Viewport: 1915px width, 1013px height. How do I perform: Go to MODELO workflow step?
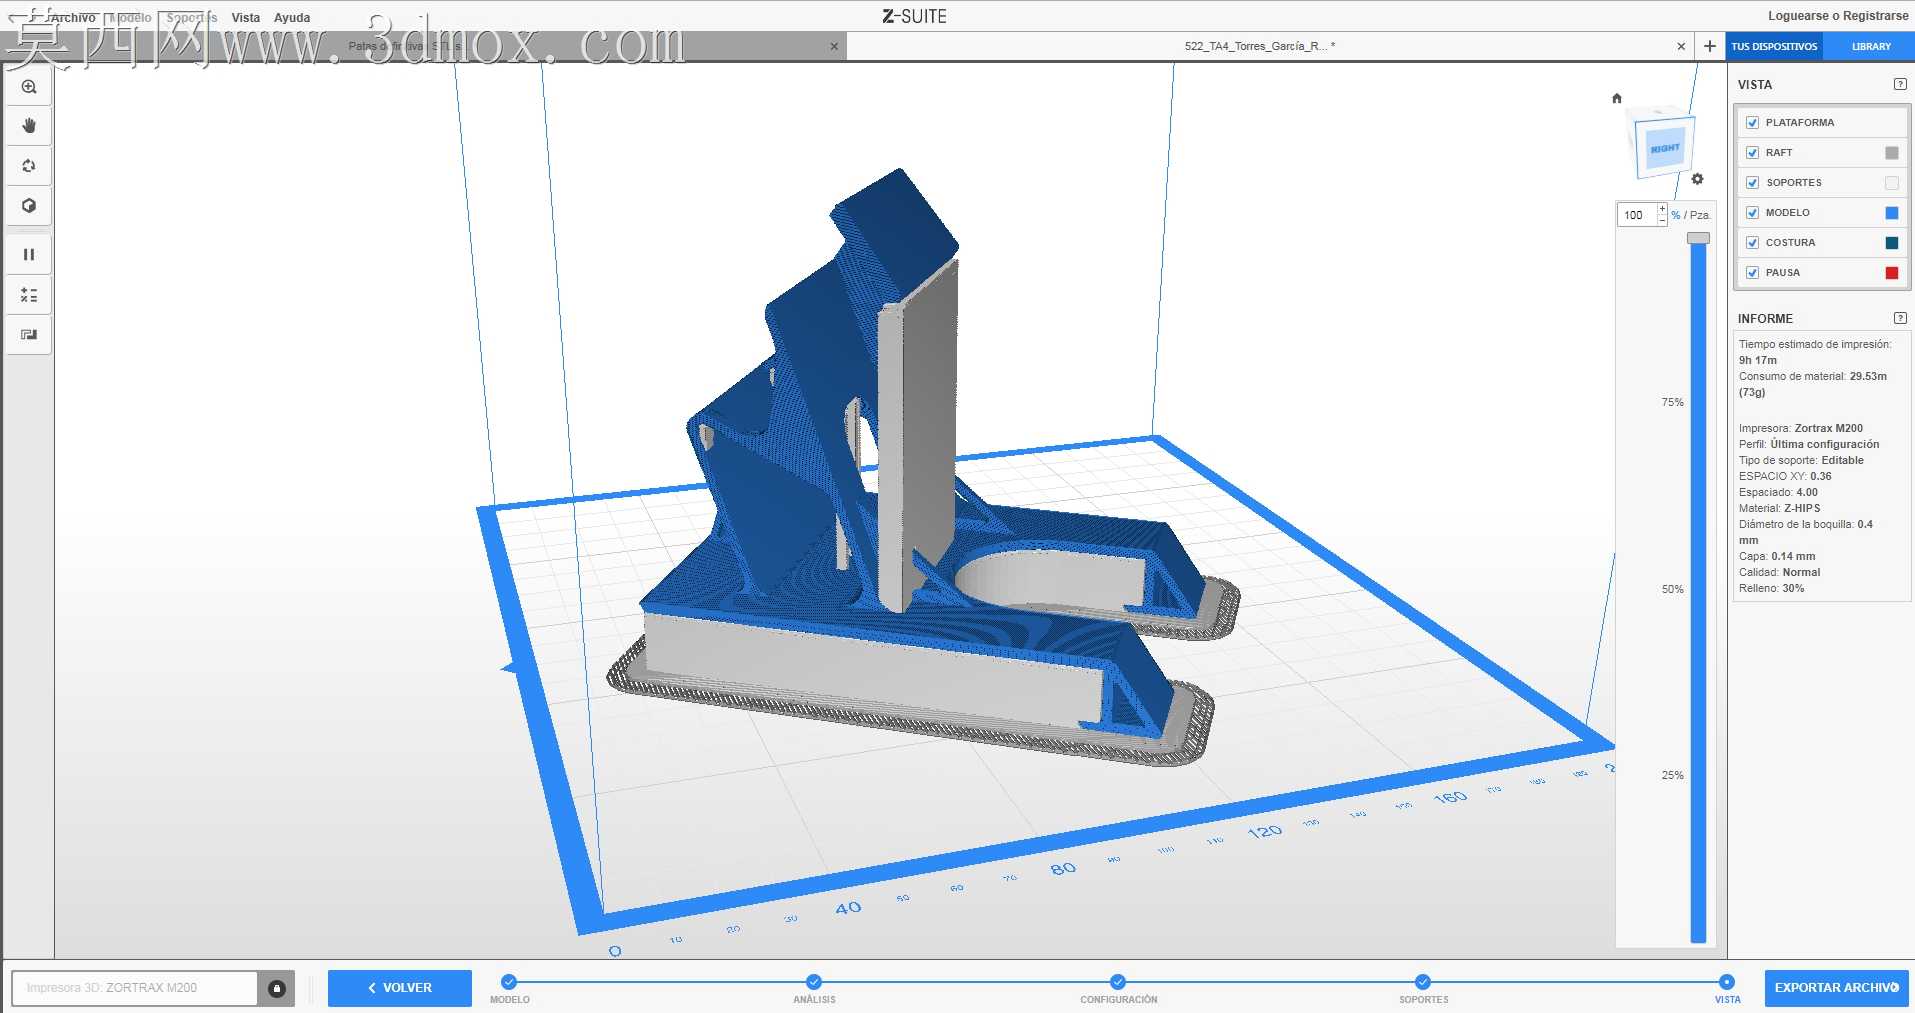509,982
